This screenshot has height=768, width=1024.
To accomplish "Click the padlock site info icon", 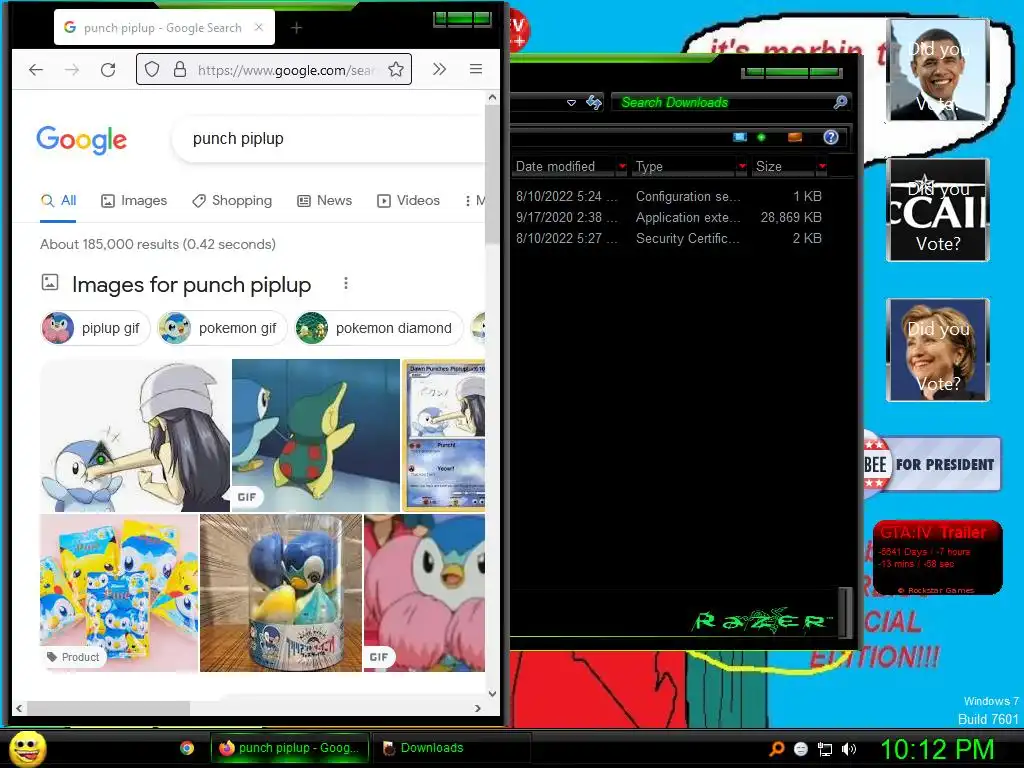I will 180,69.
